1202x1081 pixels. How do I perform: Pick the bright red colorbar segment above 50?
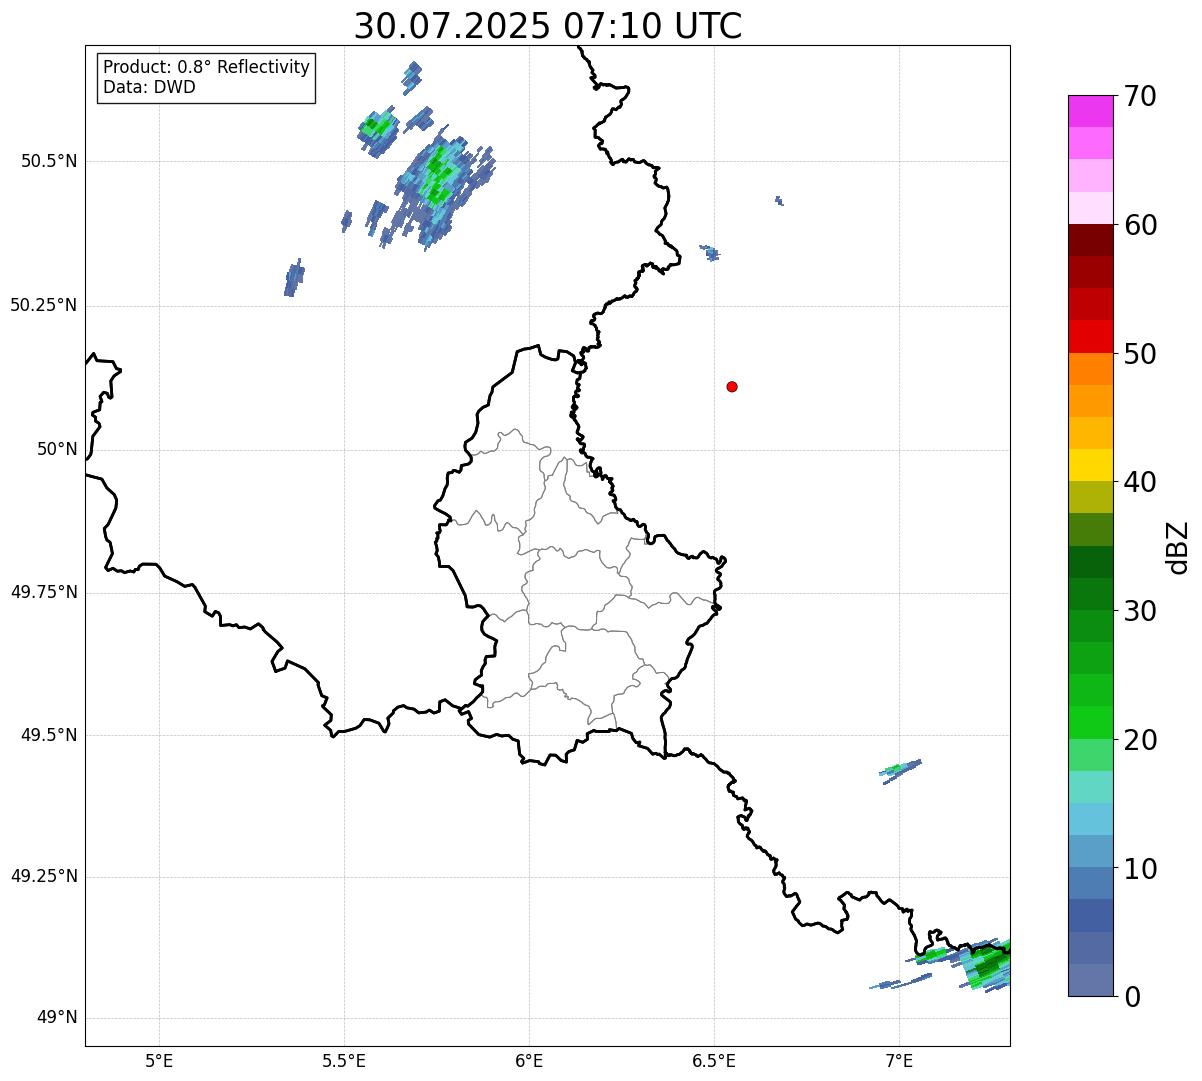[1090, 336]
